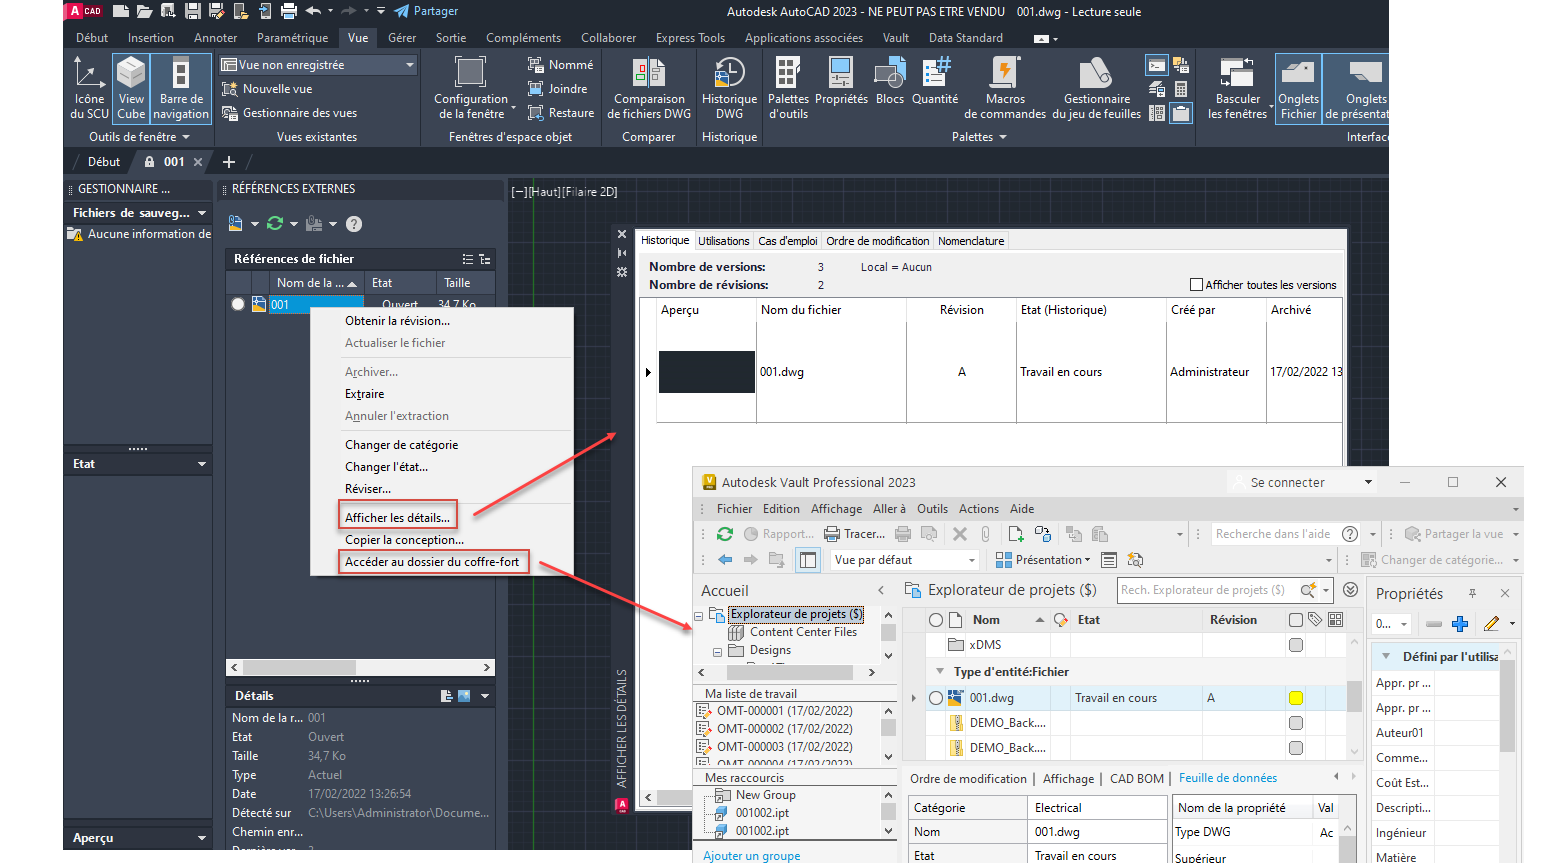Open the Vue non enregistrée dropdown

[318, 65]
